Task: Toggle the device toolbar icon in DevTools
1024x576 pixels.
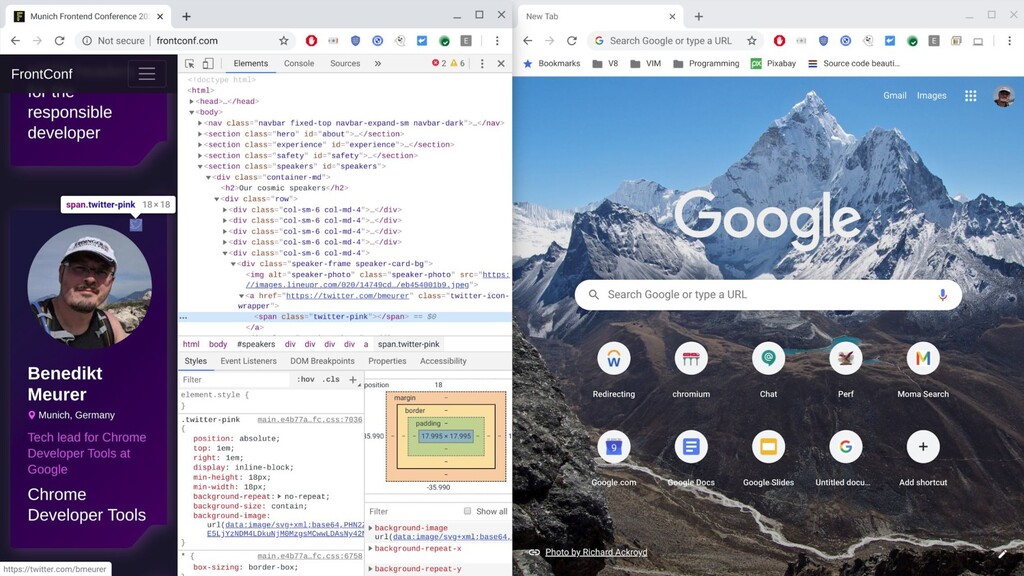Action: 208,63
